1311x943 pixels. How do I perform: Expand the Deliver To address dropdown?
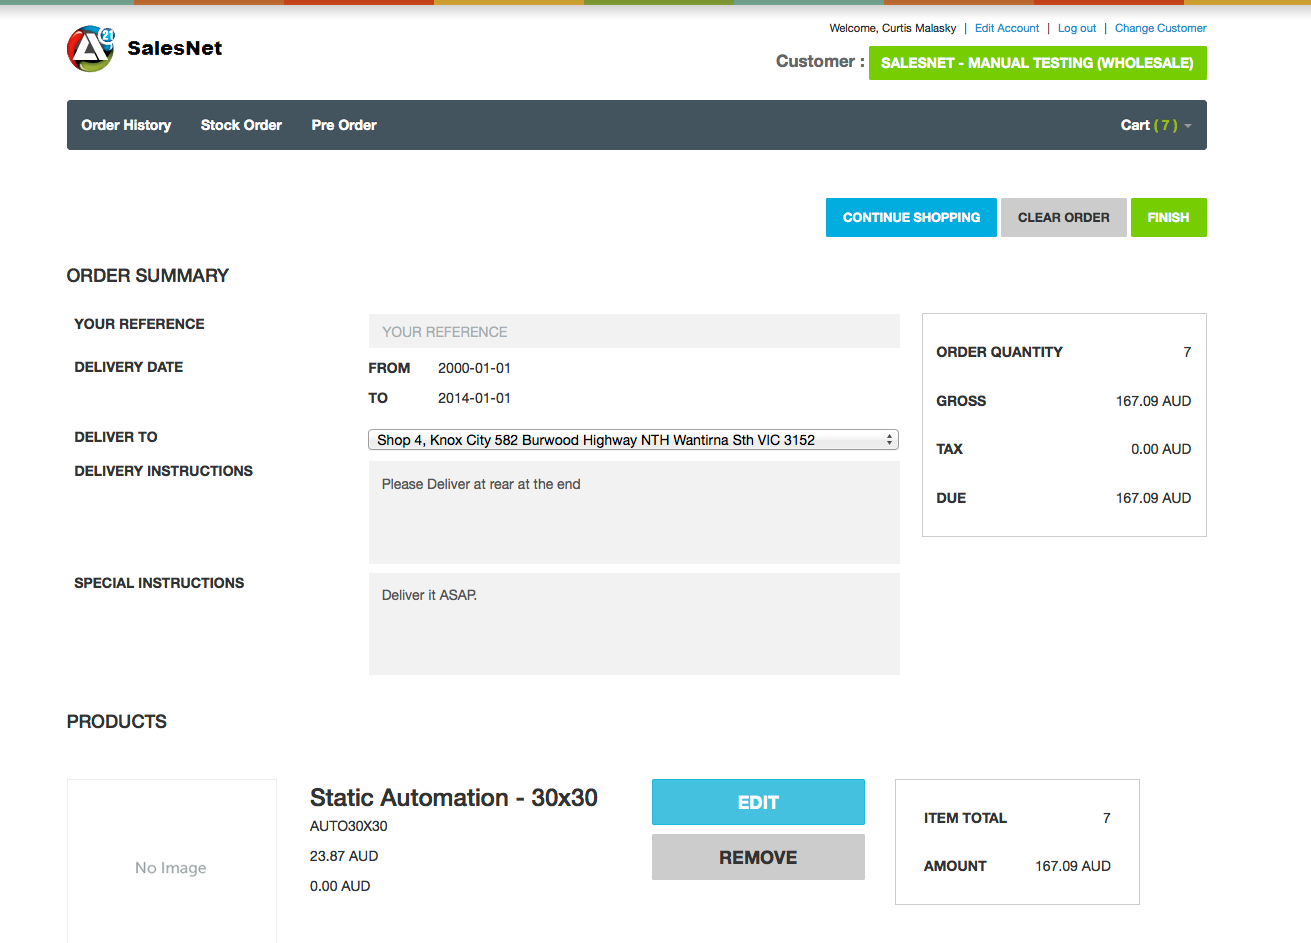click(633, 440)
